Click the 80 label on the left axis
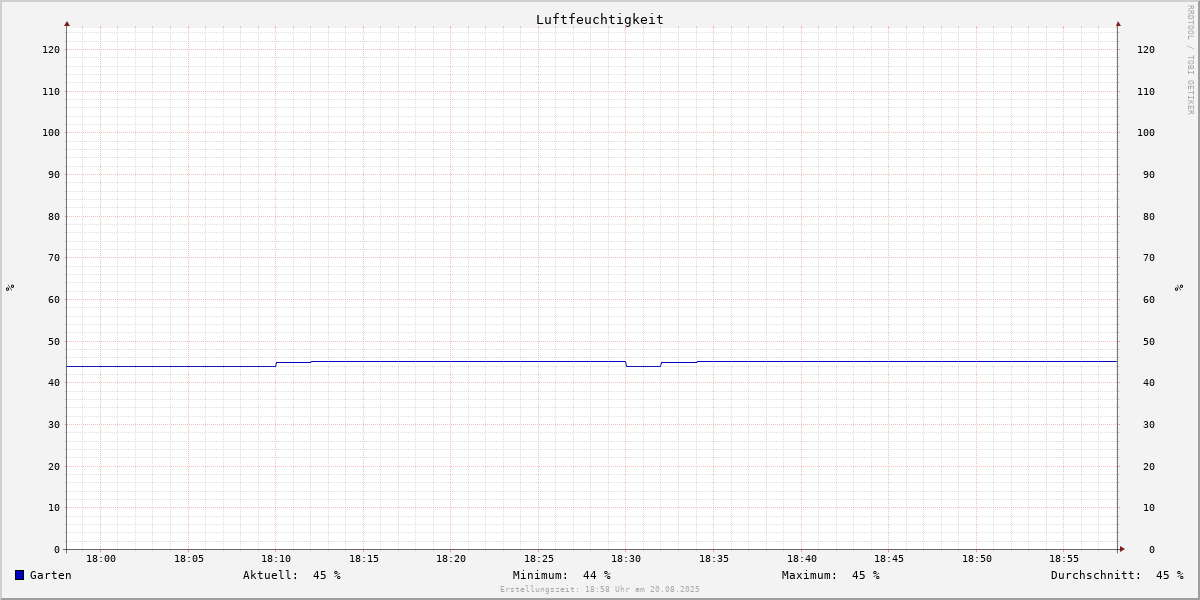Image resolution: width=1200 pixels, height=600 pixels. pyautogui.click(x=54, y=216)
